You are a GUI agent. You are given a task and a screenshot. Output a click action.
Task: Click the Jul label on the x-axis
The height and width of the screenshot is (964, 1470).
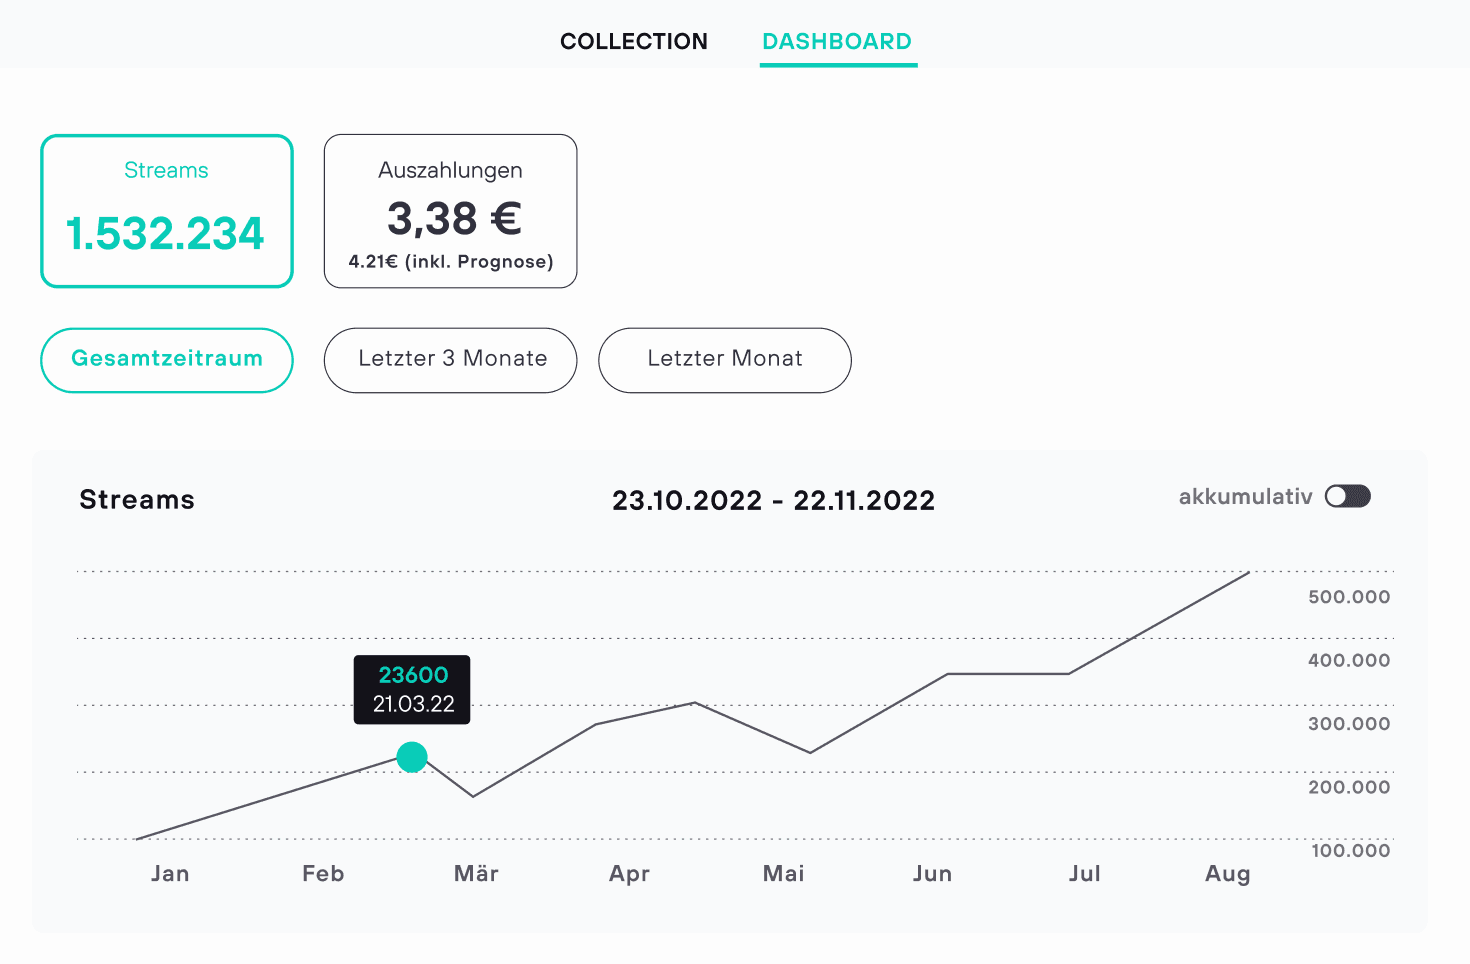point(1085,874)
